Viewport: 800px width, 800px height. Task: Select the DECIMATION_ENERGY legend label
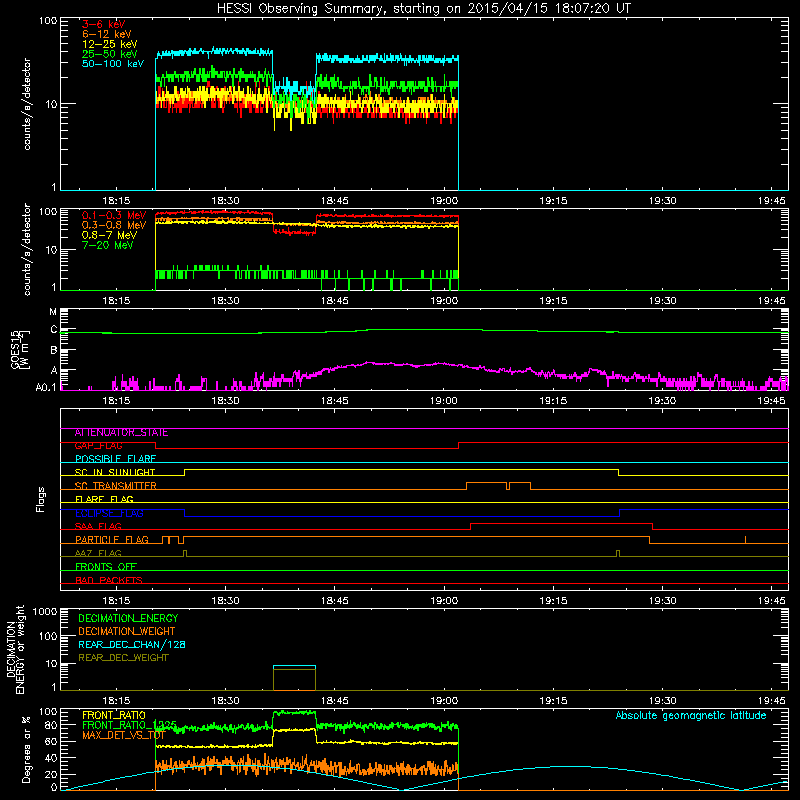click(x=128, y=618)
